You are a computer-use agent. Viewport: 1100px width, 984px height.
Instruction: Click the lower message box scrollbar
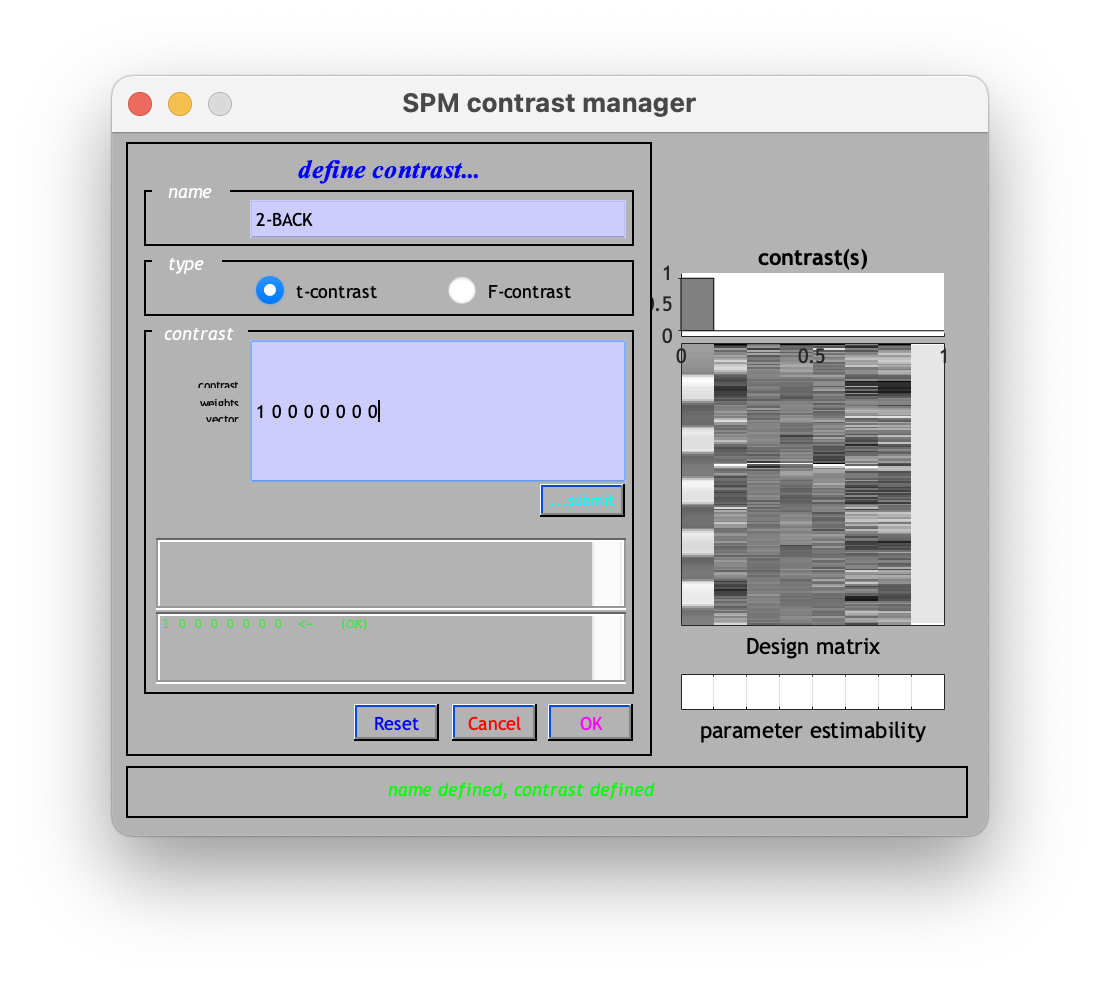click(608, 647)
